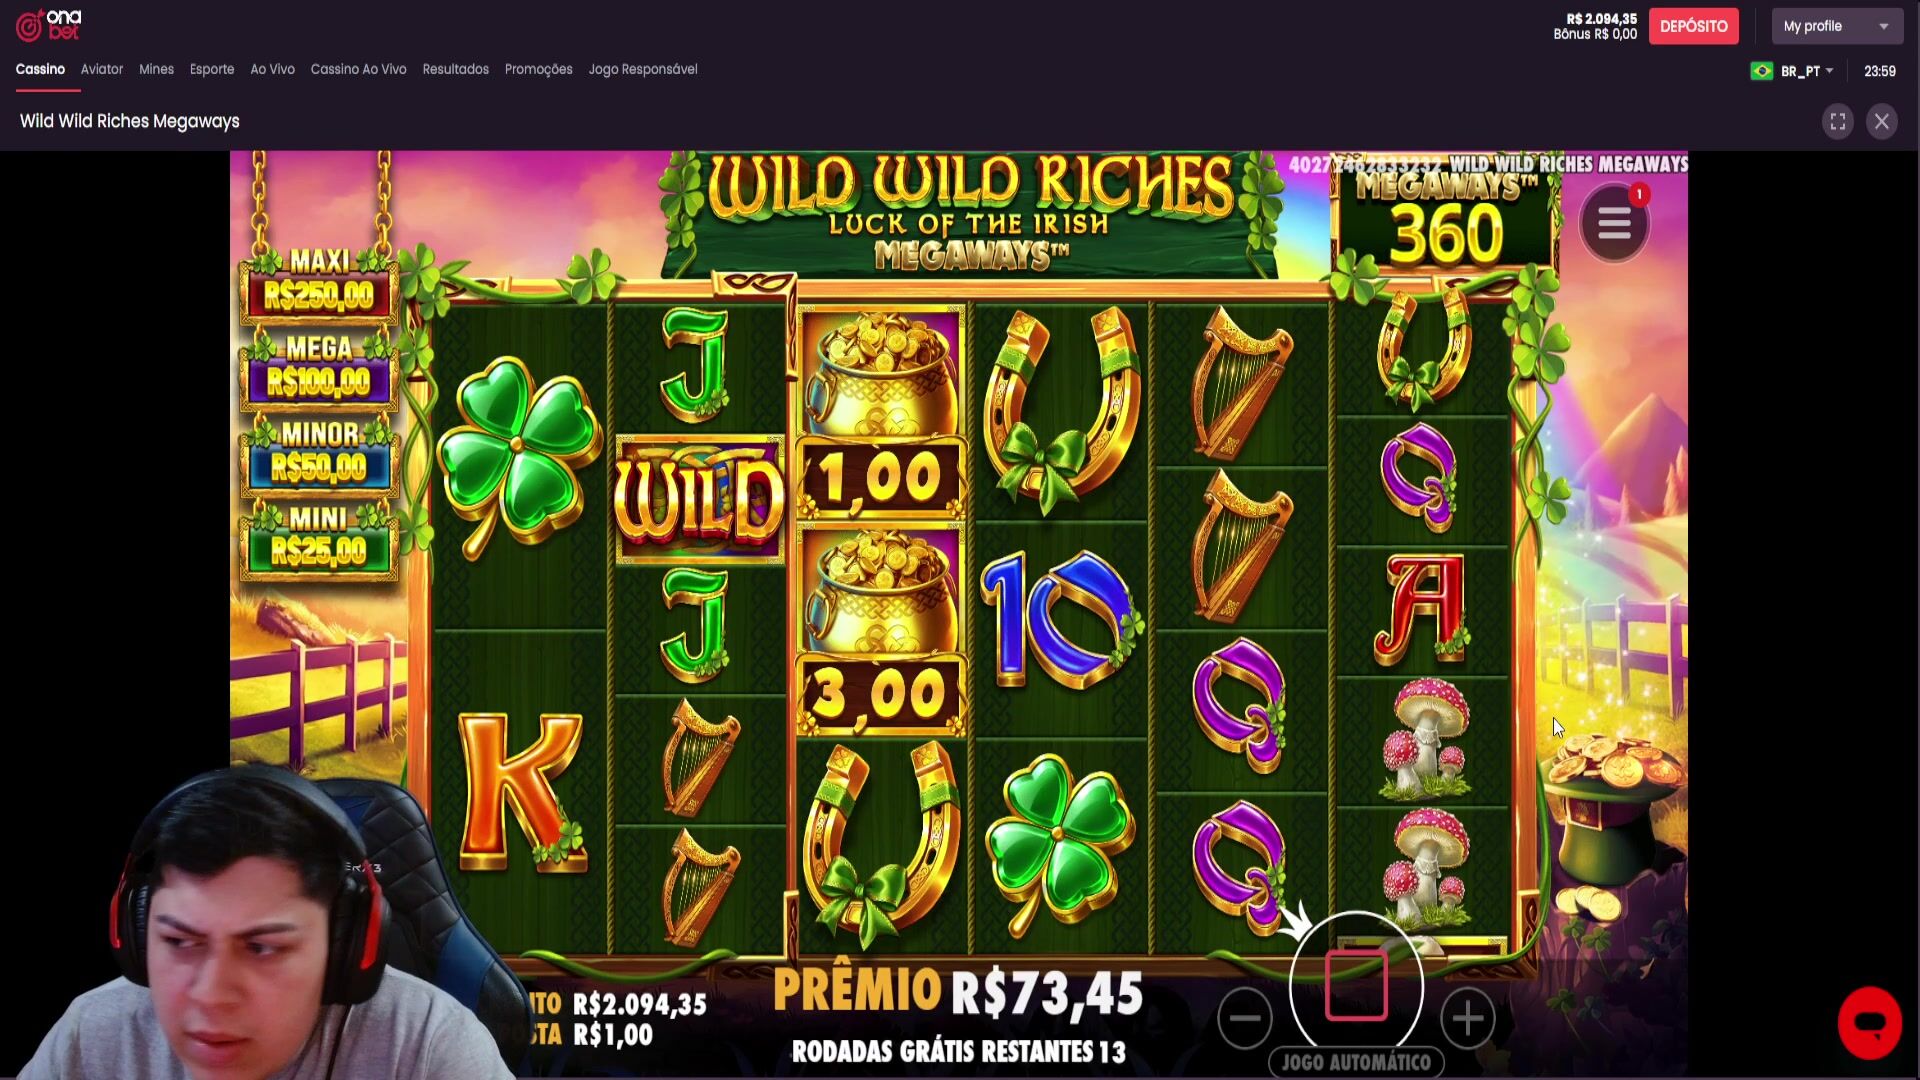The width and height of the screenshot is (1920, 1080).
Task: Click the WILD symbol on the reels
Action: (699, 499)
